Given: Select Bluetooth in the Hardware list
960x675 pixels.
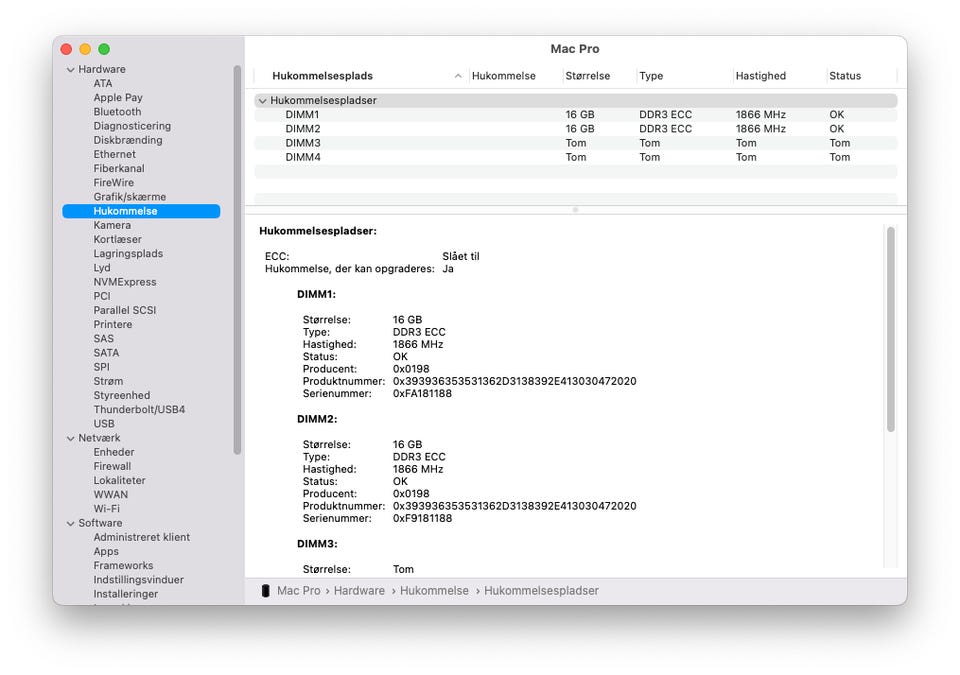Looking at the screenshot, I should [x=117, y=112].
